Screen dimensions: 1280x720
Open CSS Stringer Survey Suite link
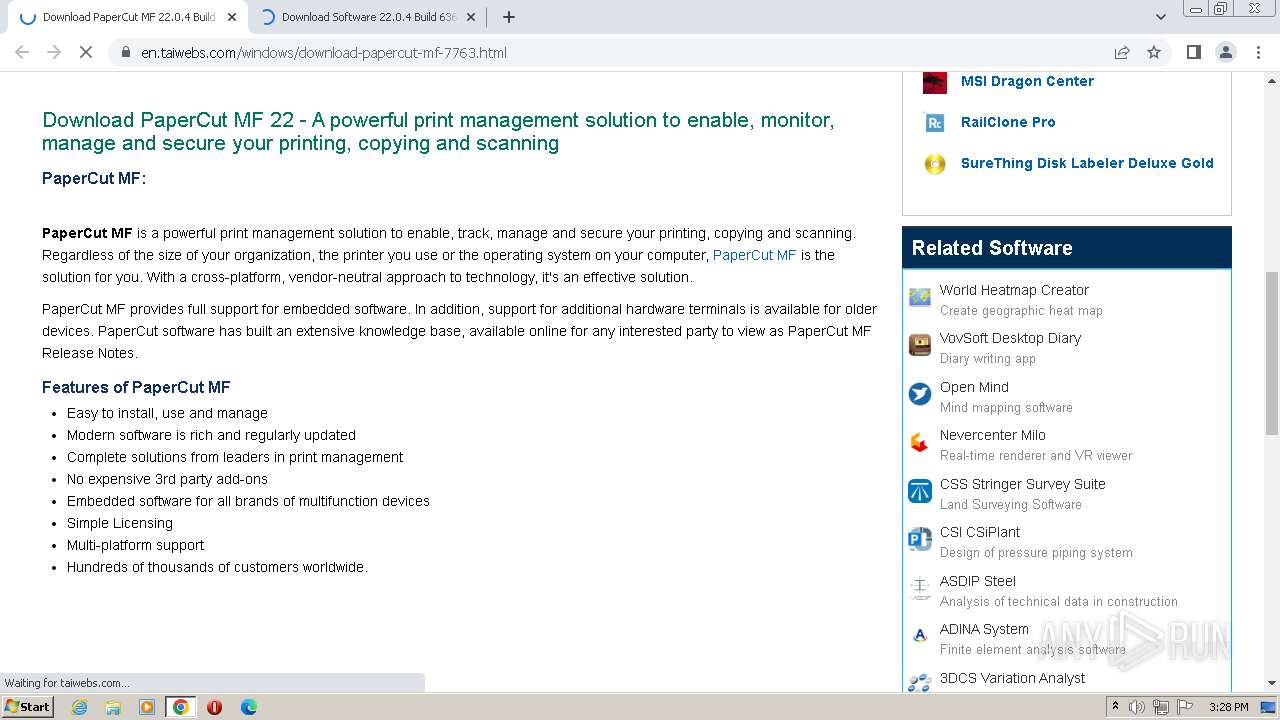1022,484
